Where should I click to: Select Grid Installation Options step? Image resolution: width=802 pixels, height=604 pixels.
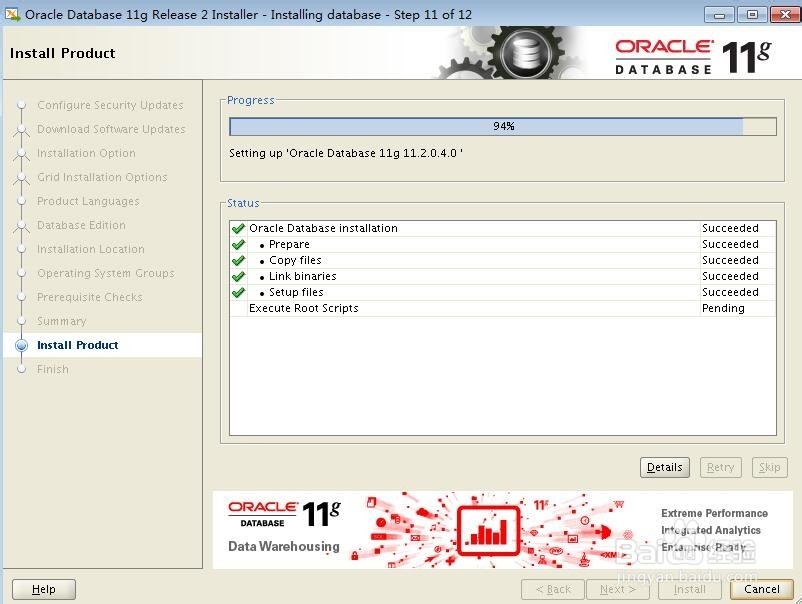[102, 177]
